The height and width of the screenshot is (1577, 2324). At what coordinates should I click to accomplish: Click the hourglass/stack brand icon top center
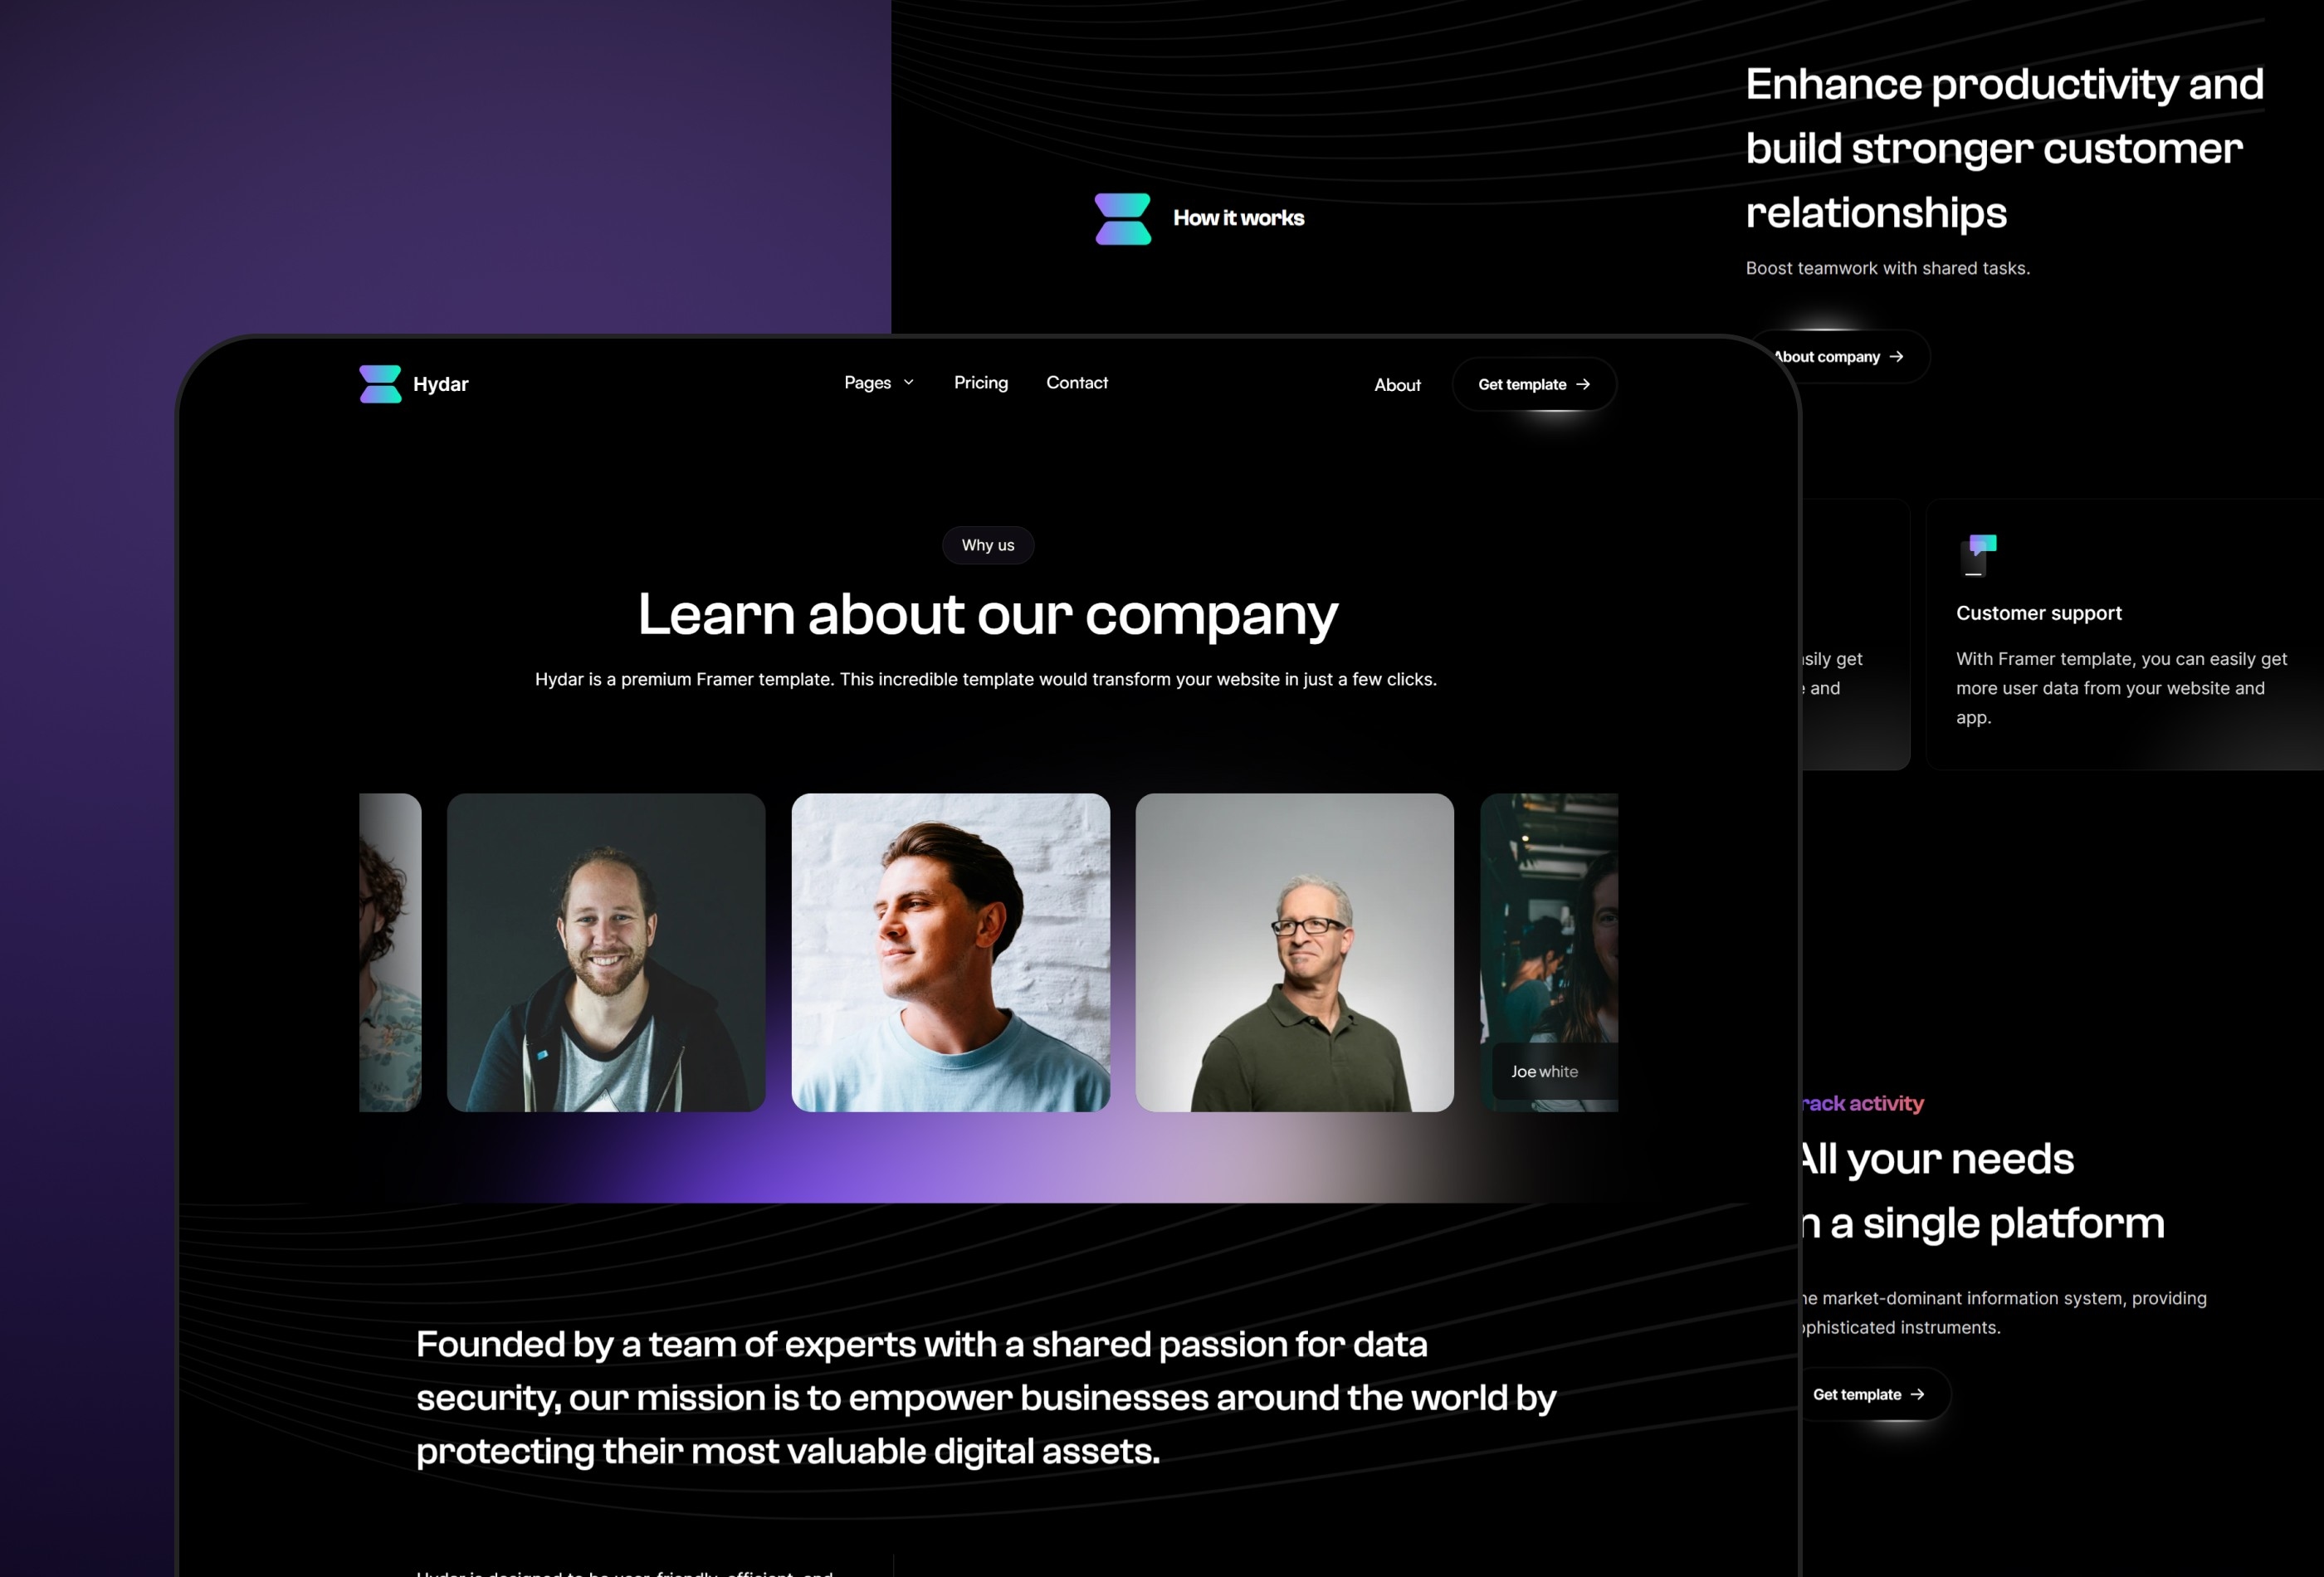tap(1119, 217)
